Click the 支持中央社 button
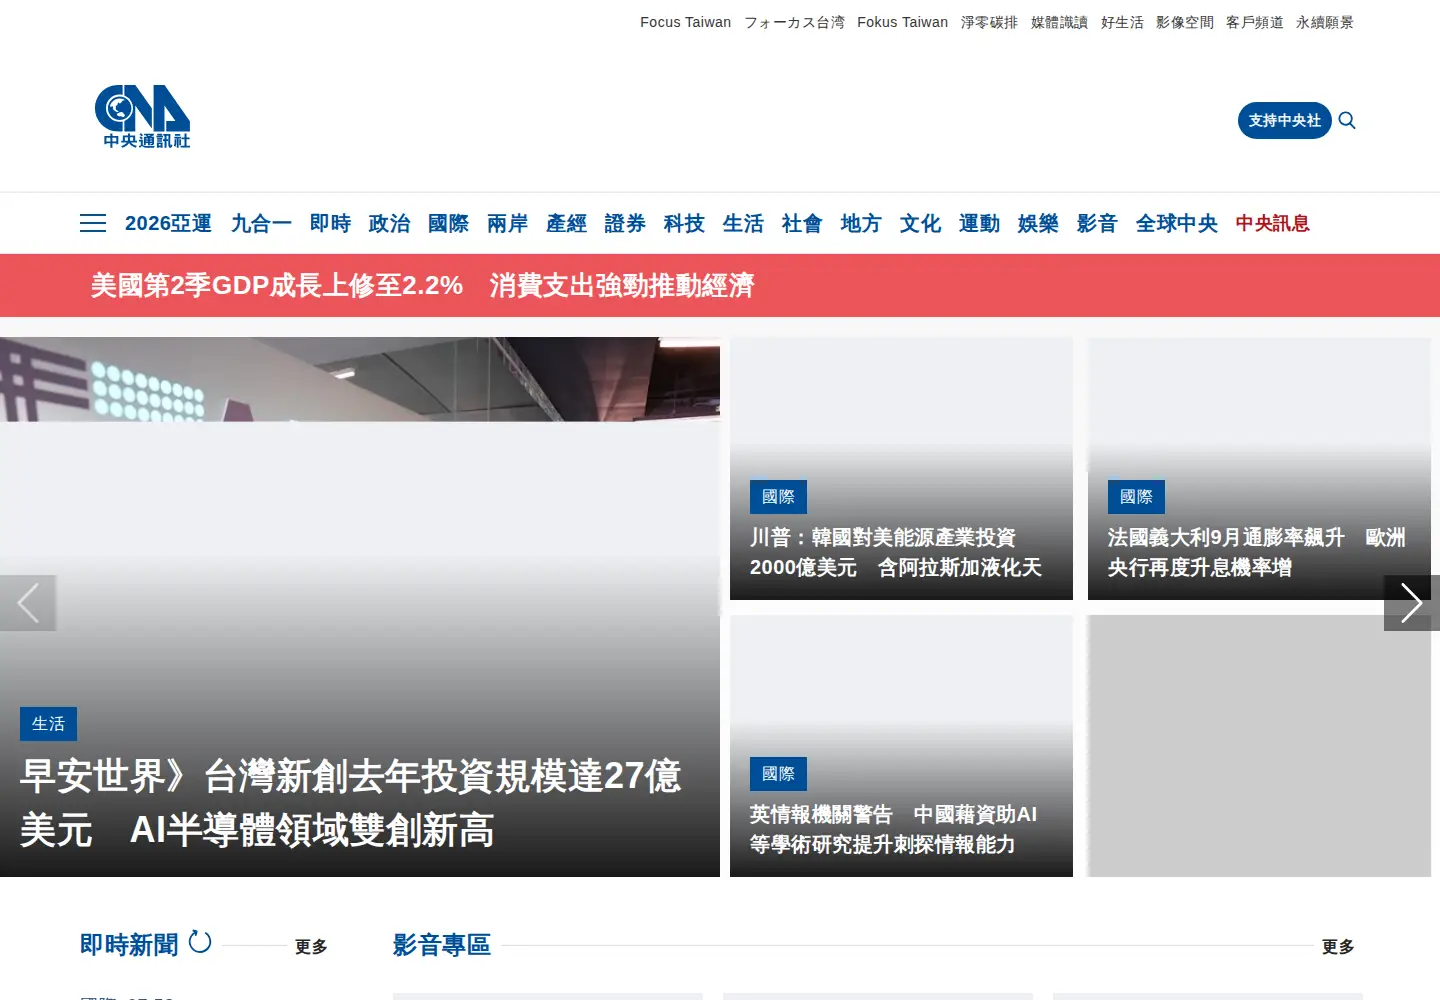 coord(1285,120)
